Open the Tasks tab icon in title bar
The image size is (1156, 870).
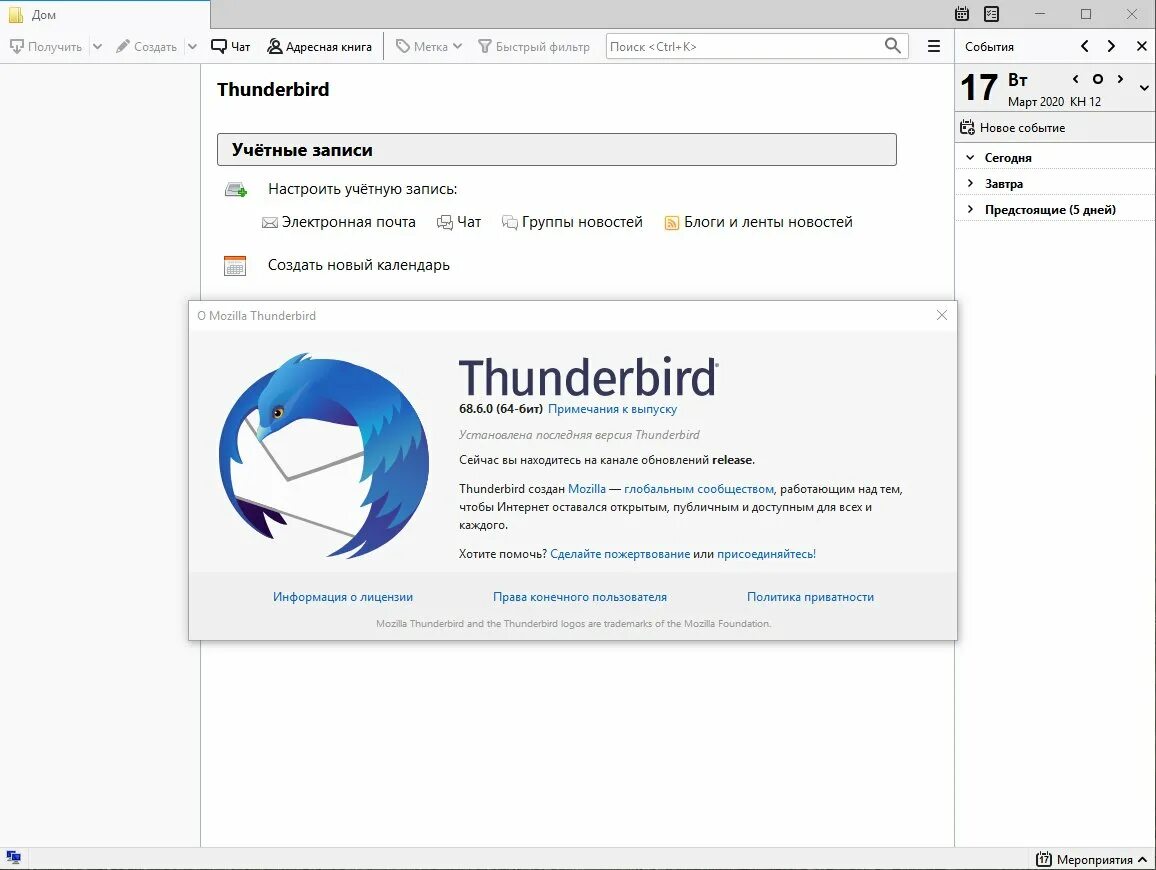pyautogui.click(x=992, y=14)
